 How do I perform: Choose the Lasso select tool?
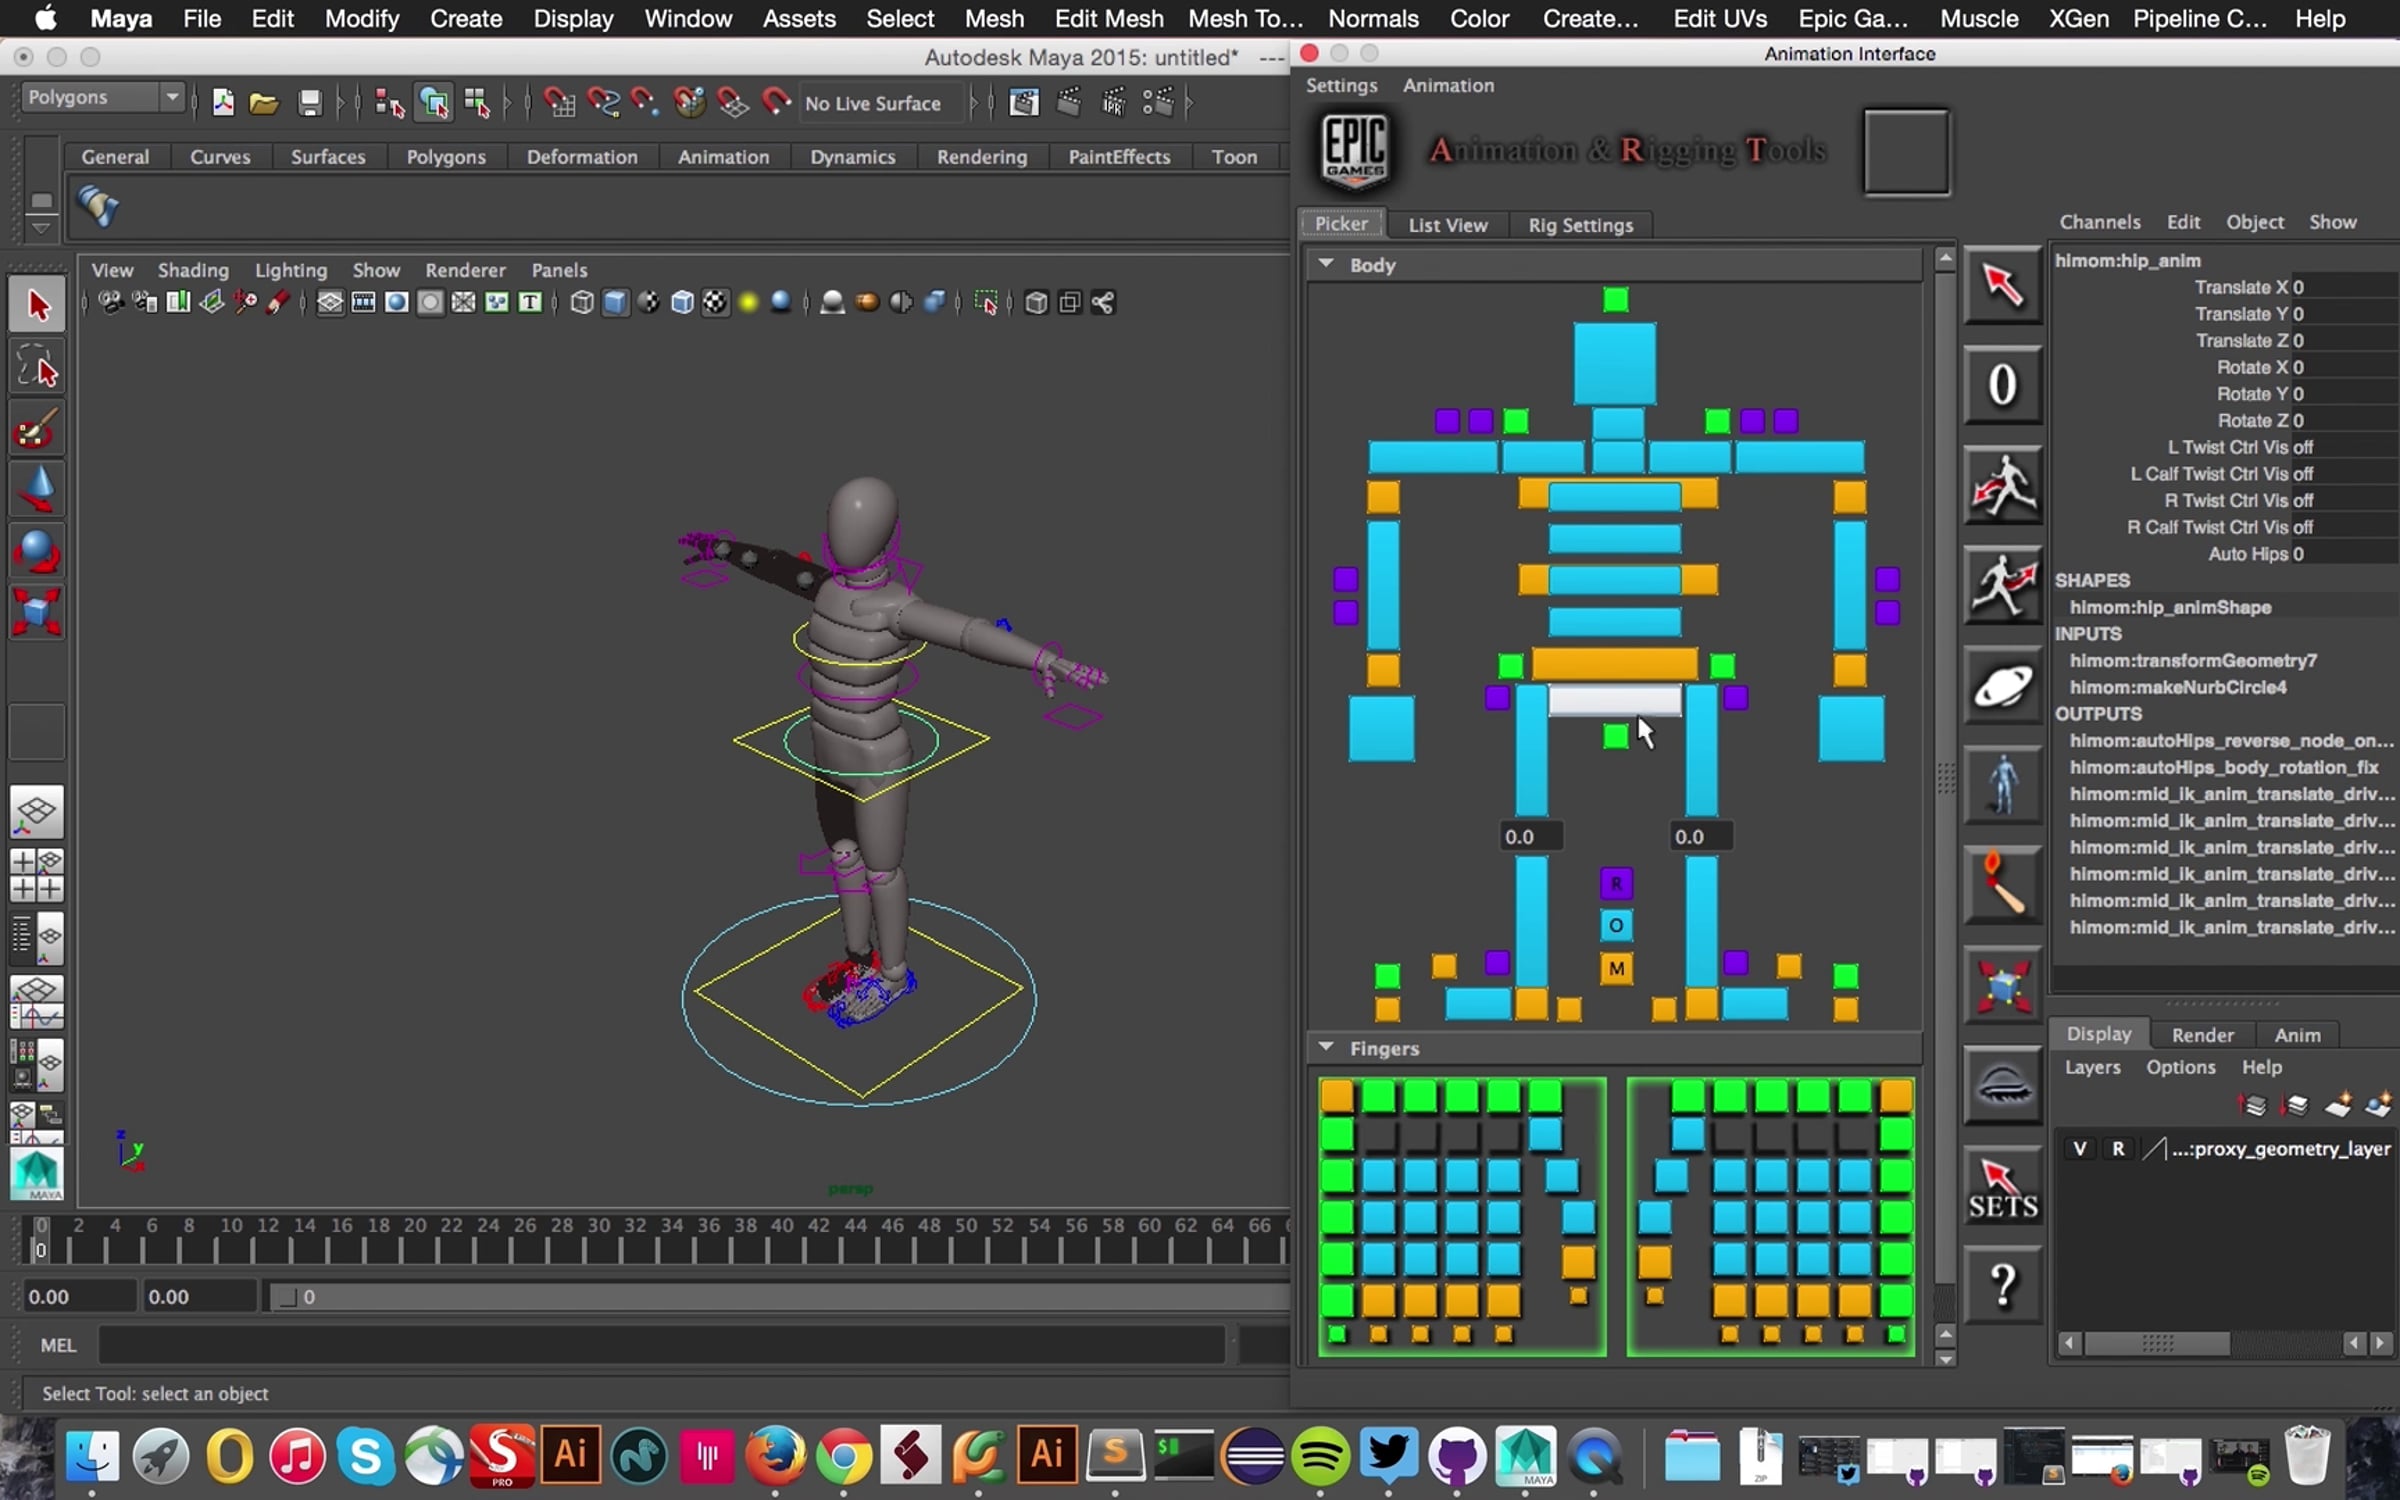[x=37, y=367]
